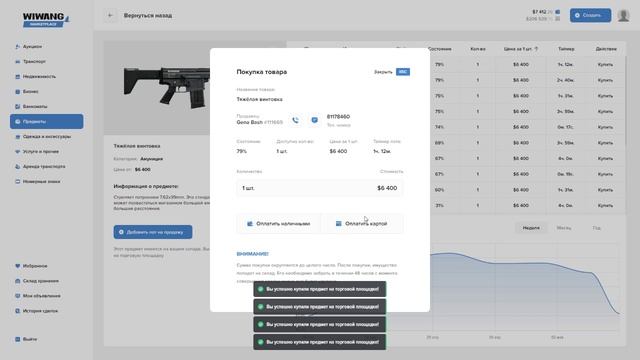Open Избранное heart icon

point(18,266)
